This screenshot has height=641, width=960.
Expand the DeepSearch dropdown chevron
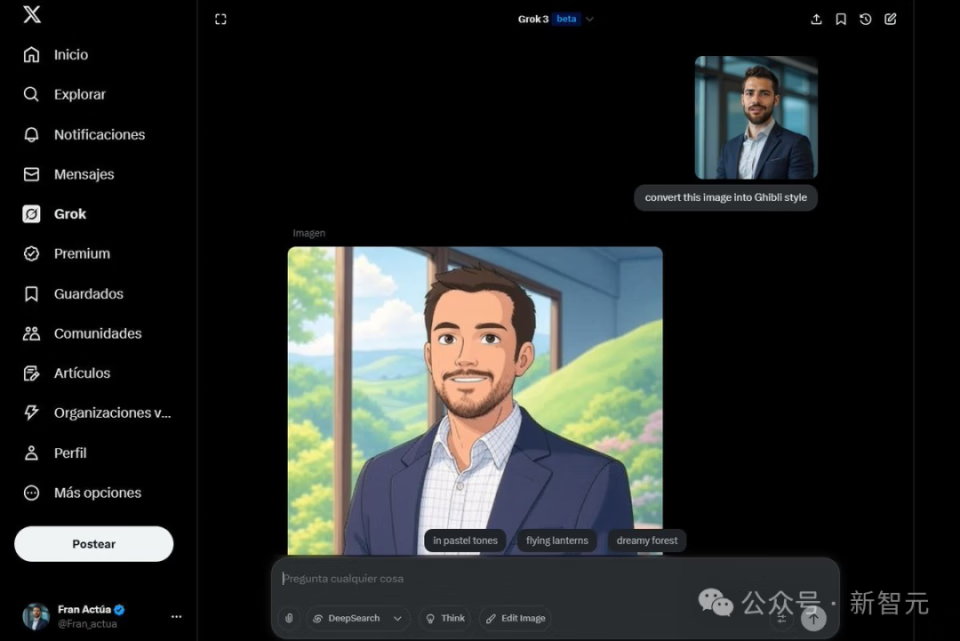[398, 618]
